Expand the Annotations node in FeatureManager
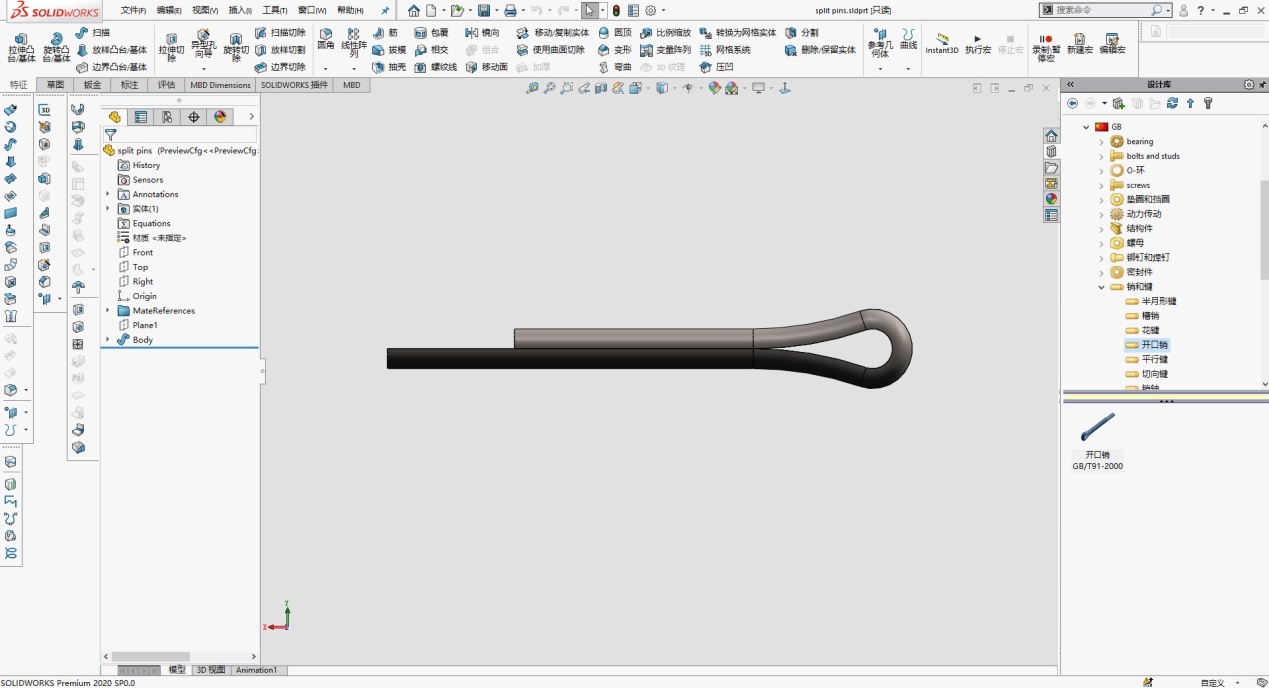Screen dimensions: 1269x688 pyautogui.click(x=109, y=194)
